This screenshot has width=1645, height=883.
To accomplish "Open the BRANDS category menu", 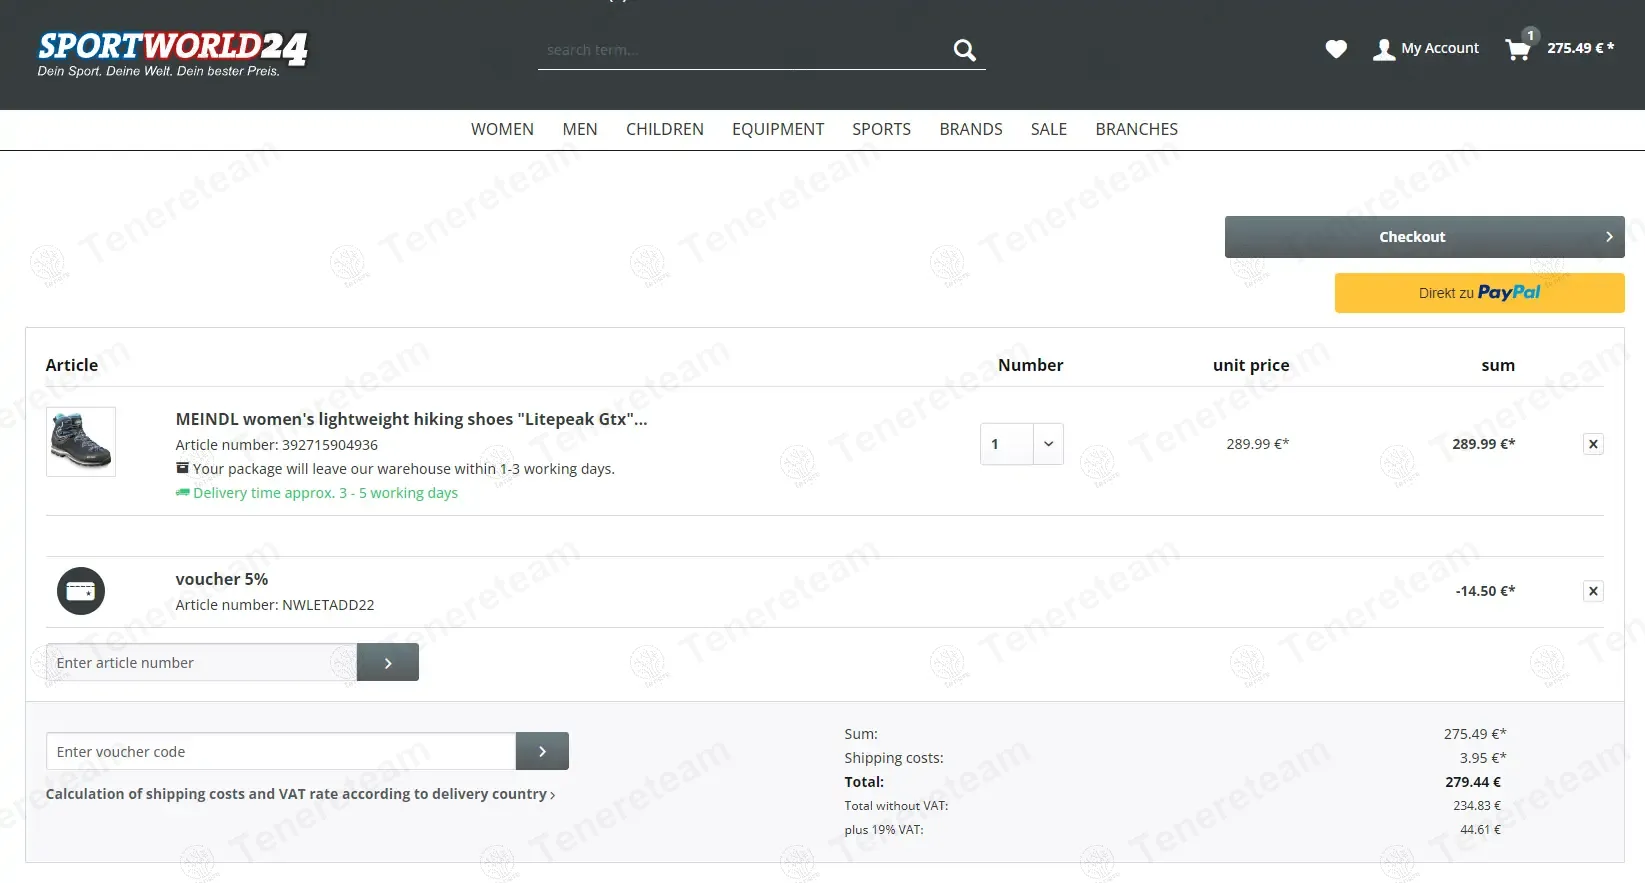I will (971, 129).
